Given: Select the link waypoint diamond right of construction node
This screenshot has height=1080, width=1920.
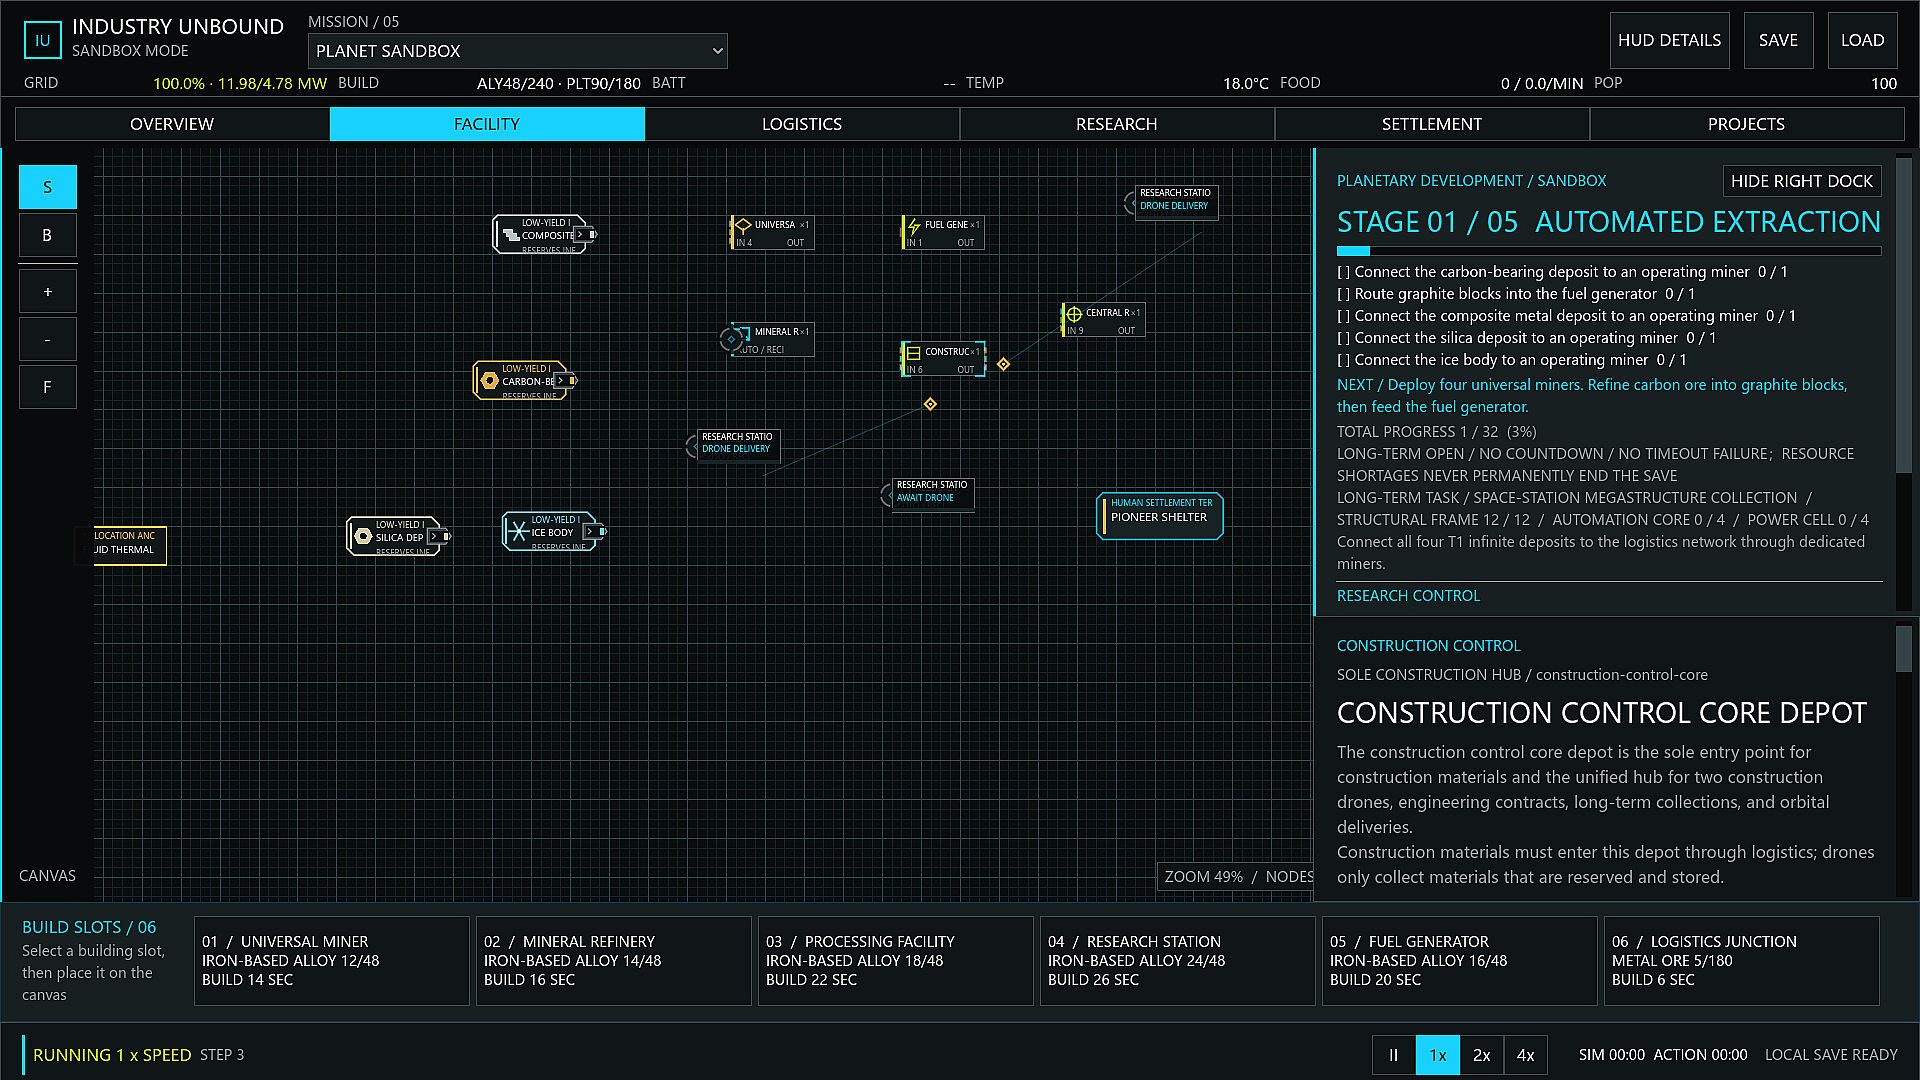Looking at the screenshot, I should [x=1003, y=364].
